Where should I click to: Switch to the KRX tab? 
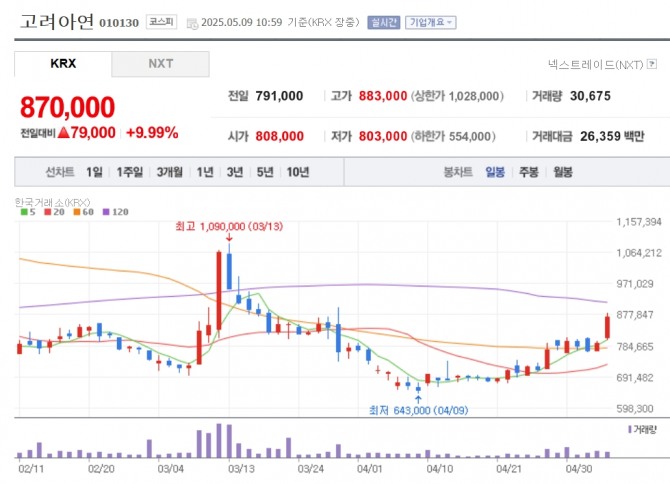63,64
